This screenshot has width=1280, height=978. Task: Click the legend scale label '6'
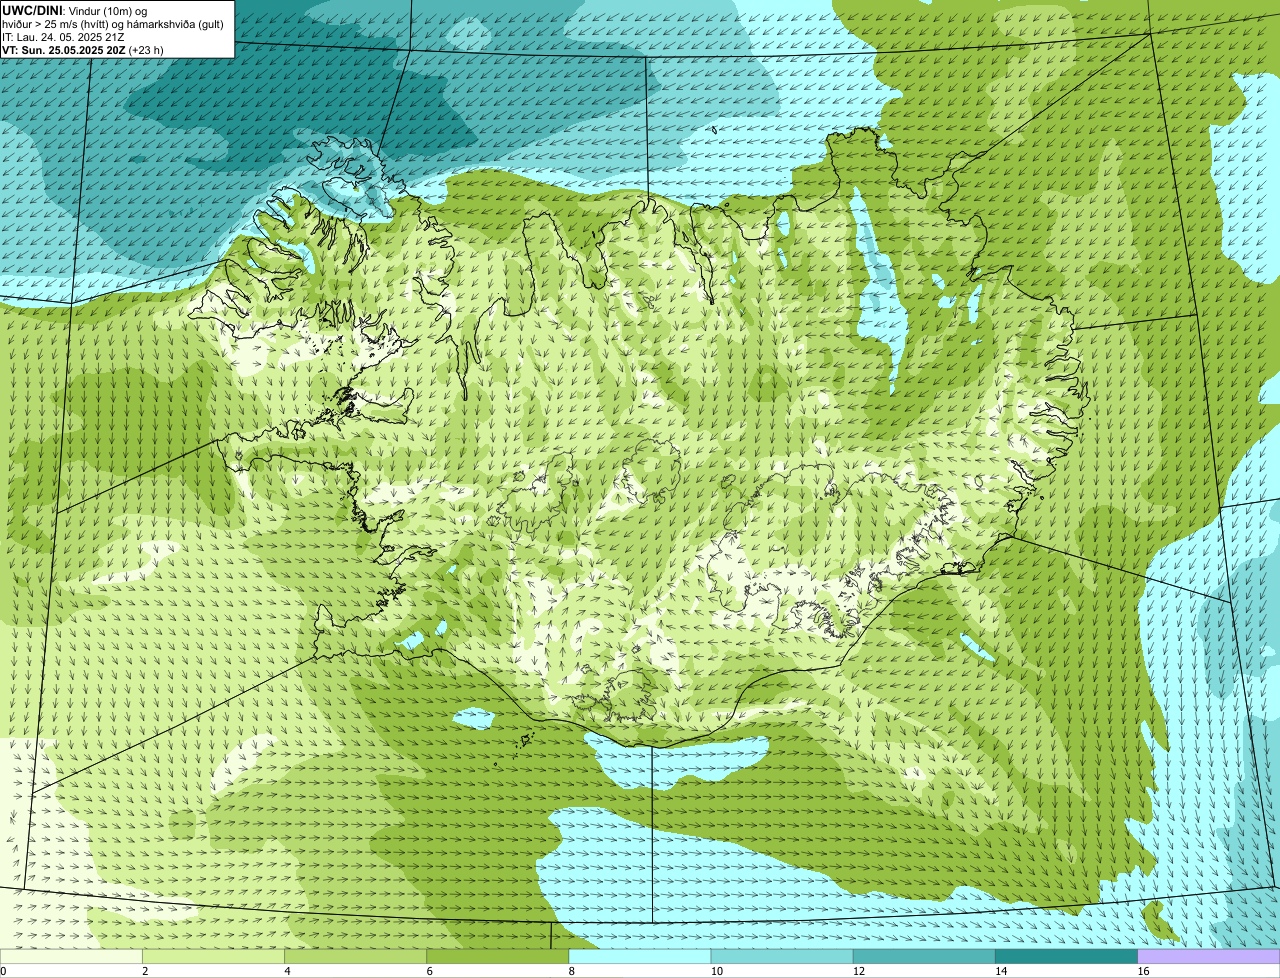(429, 971)
